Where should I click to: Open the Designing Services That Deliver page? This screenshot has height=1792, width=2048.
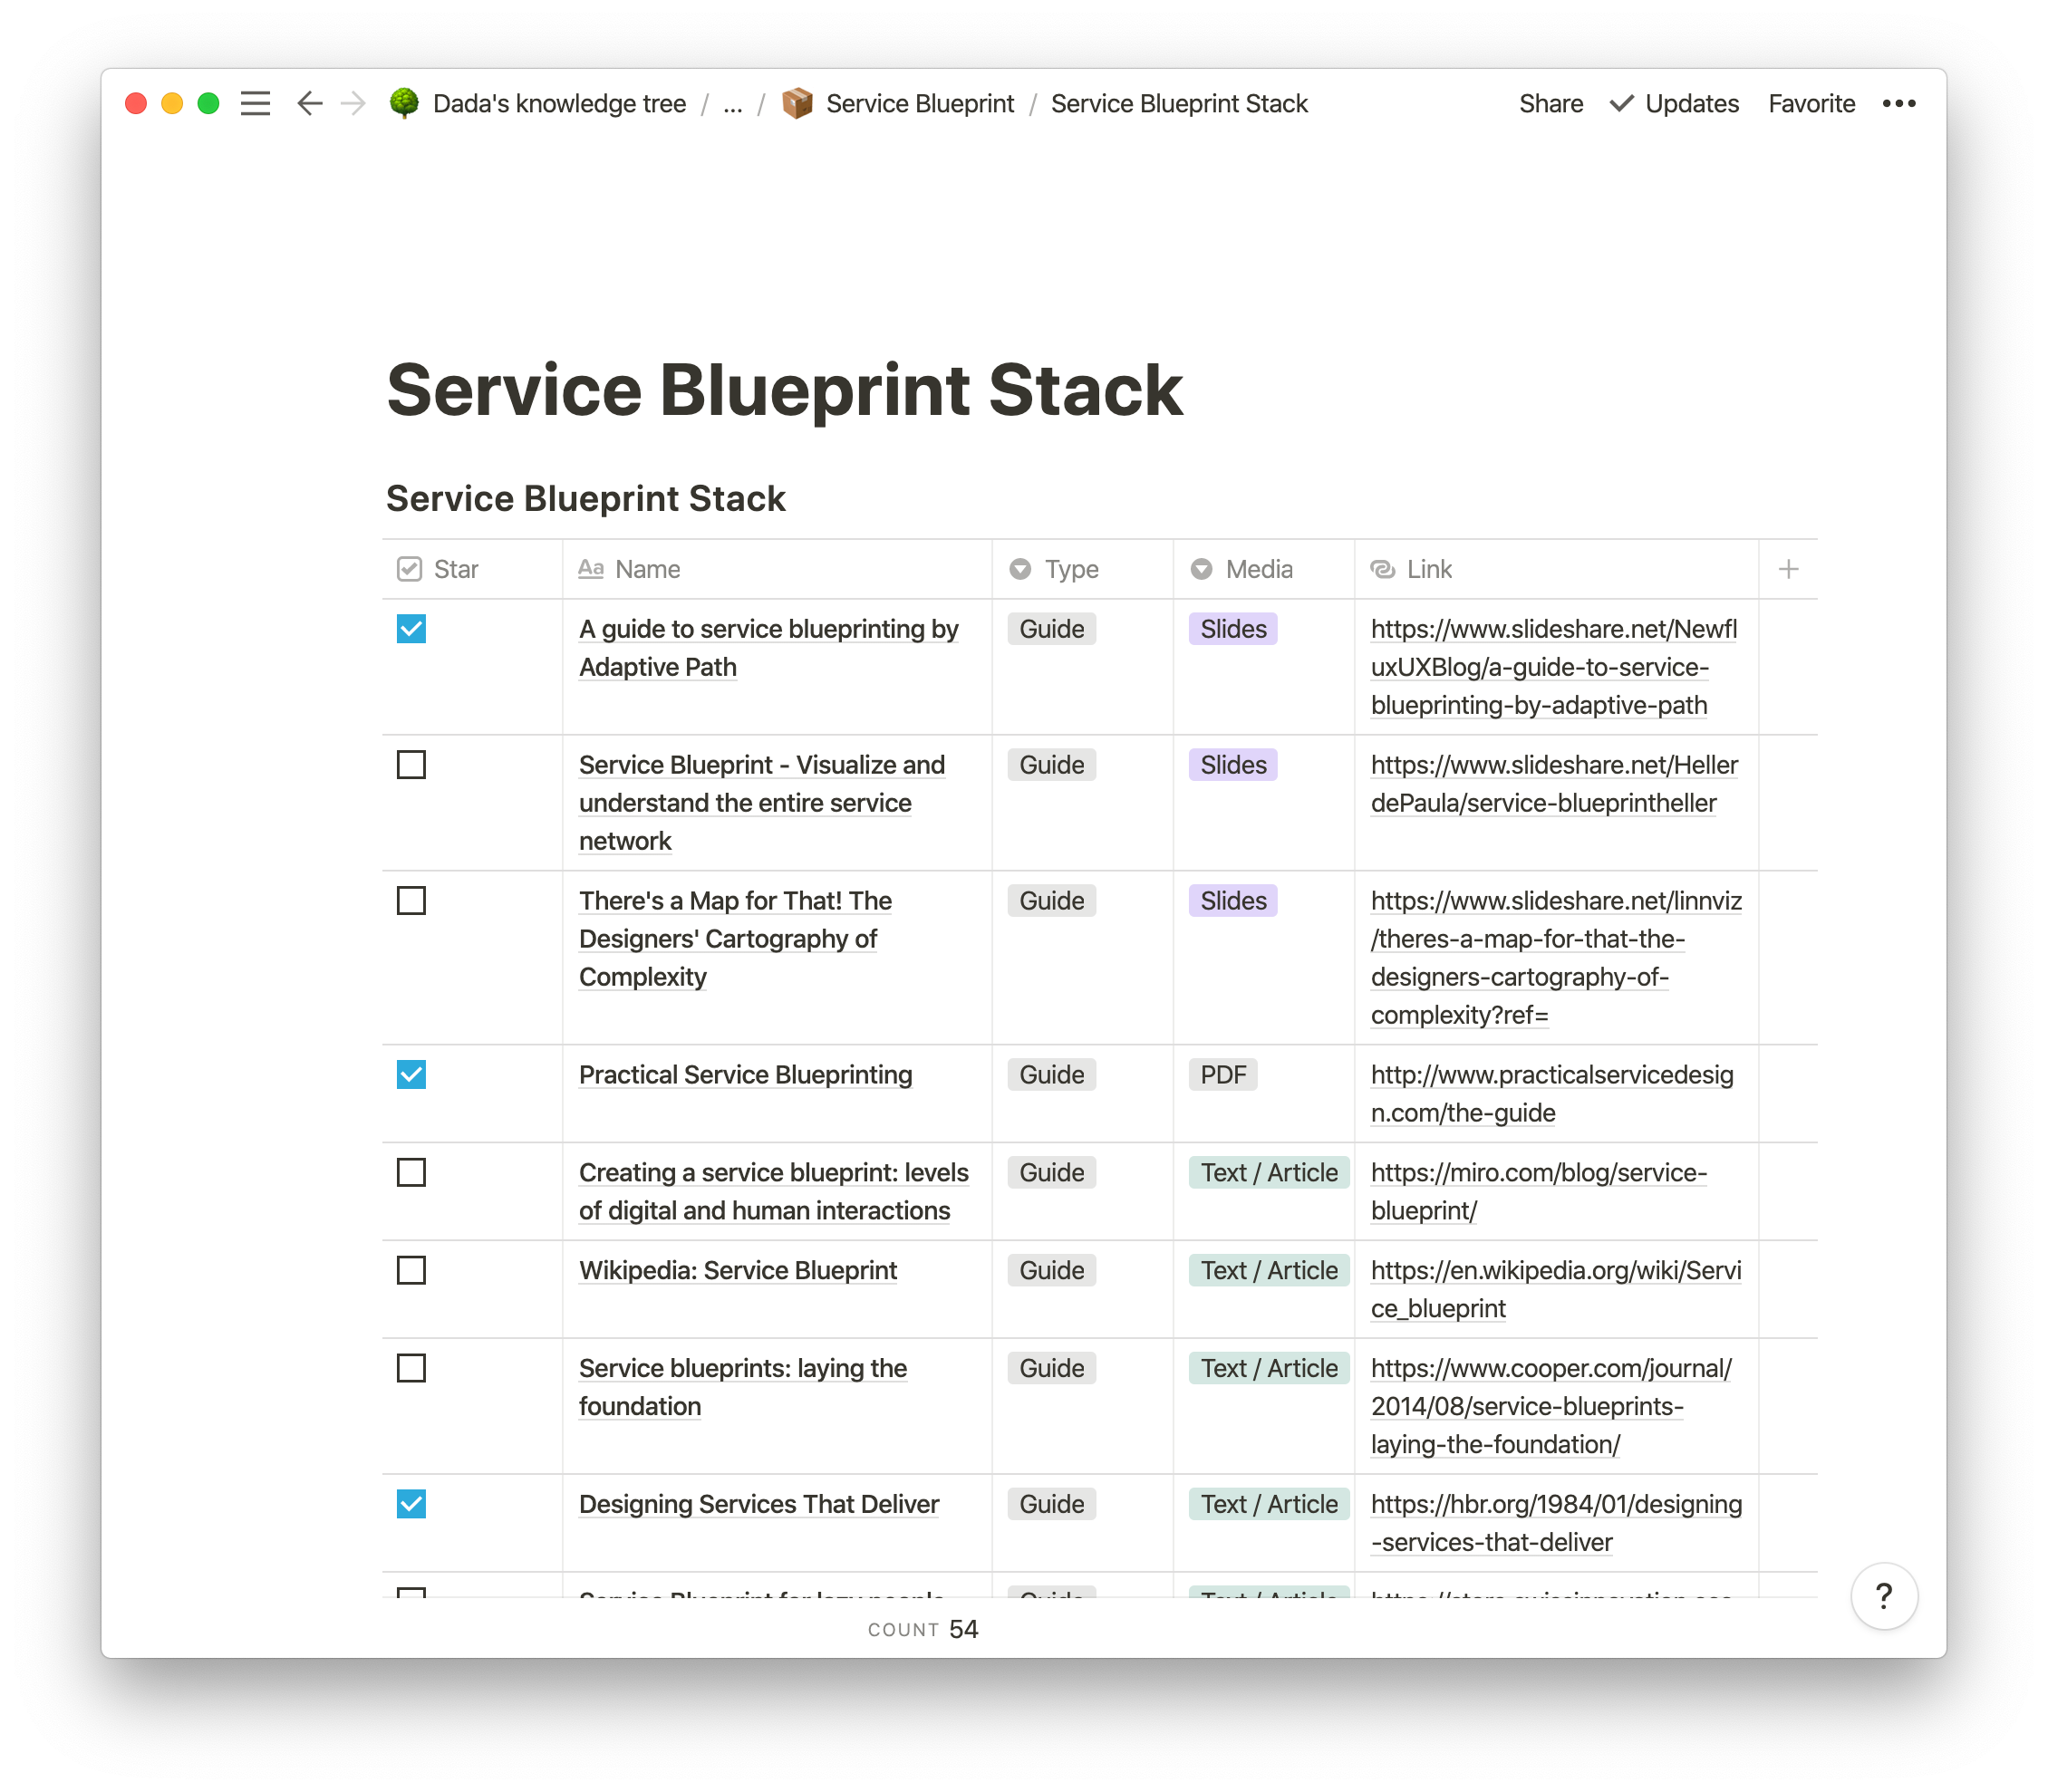758,1504
